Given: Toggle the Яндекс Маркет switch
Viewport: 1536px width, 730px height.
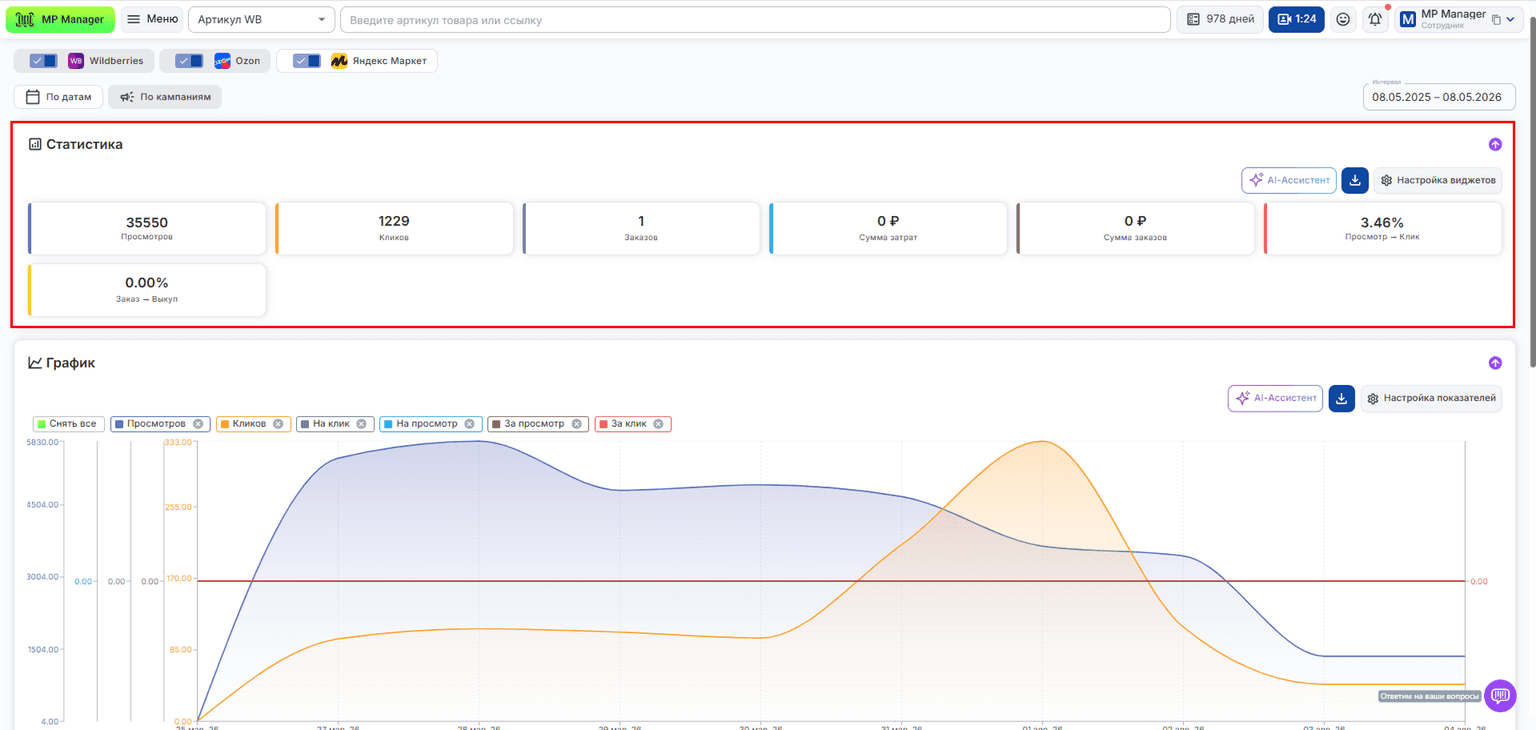Looking at the screenshot, I should 307,61.
